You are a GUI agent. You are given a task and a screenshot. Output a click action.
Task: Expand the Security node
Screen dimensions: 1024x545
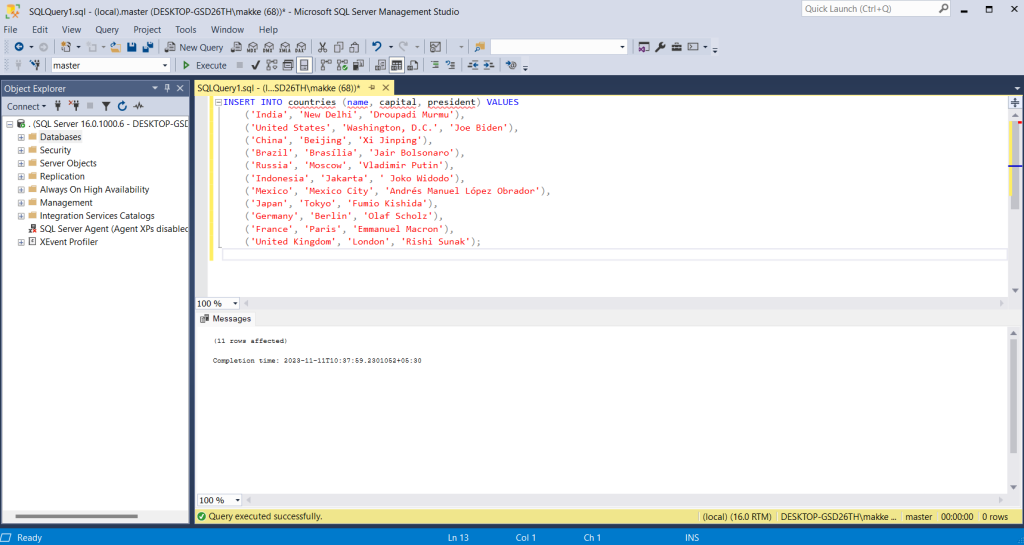(x=21, y=150)
